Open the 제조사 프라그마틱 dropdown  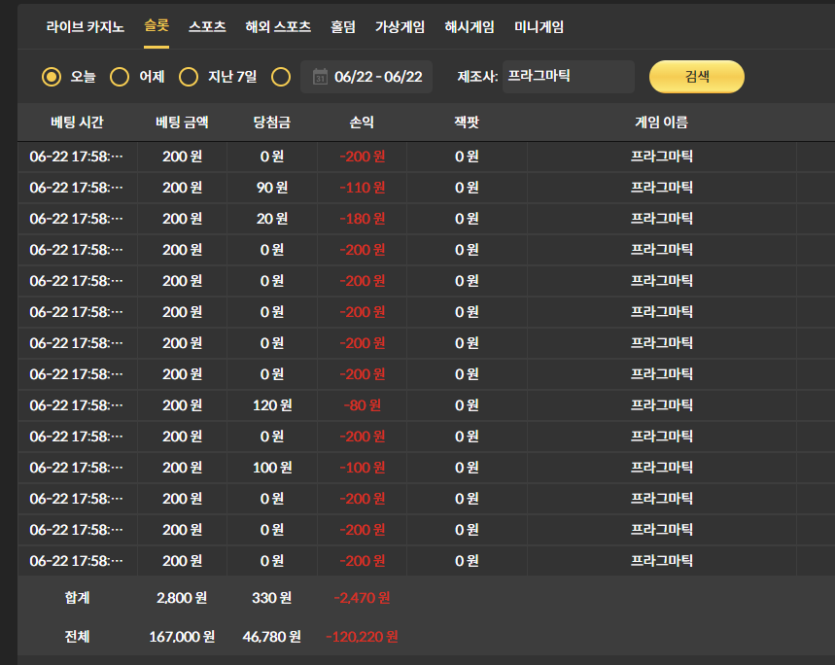tap(568, 77)
